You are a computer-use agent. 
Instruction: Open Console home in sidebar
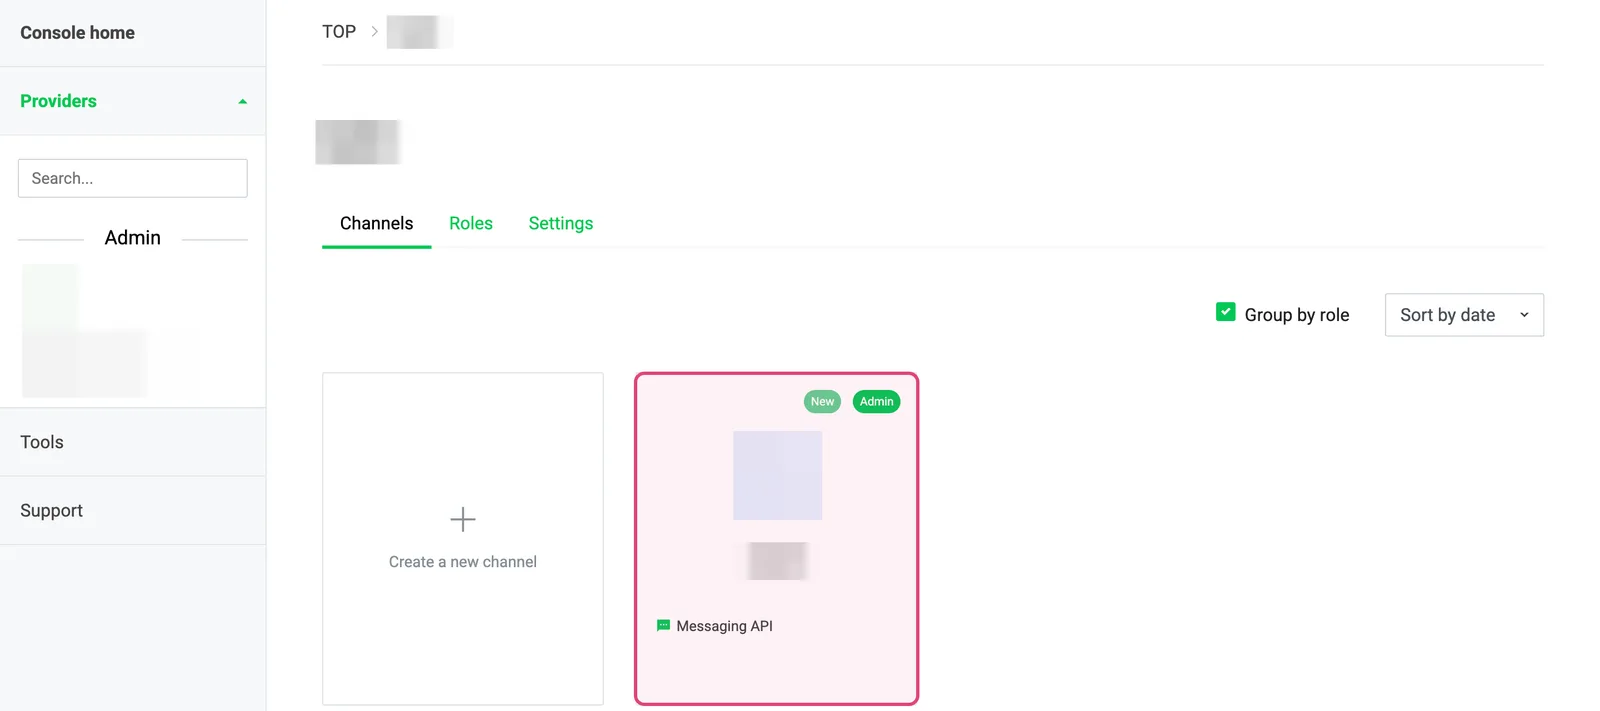point(77,33)
